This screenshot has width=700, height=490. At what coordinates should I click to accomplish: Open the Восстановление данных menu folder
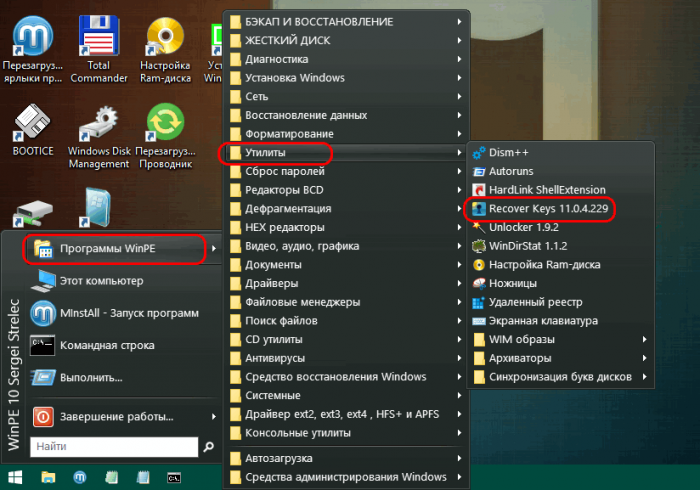click(x=346, y=115)
